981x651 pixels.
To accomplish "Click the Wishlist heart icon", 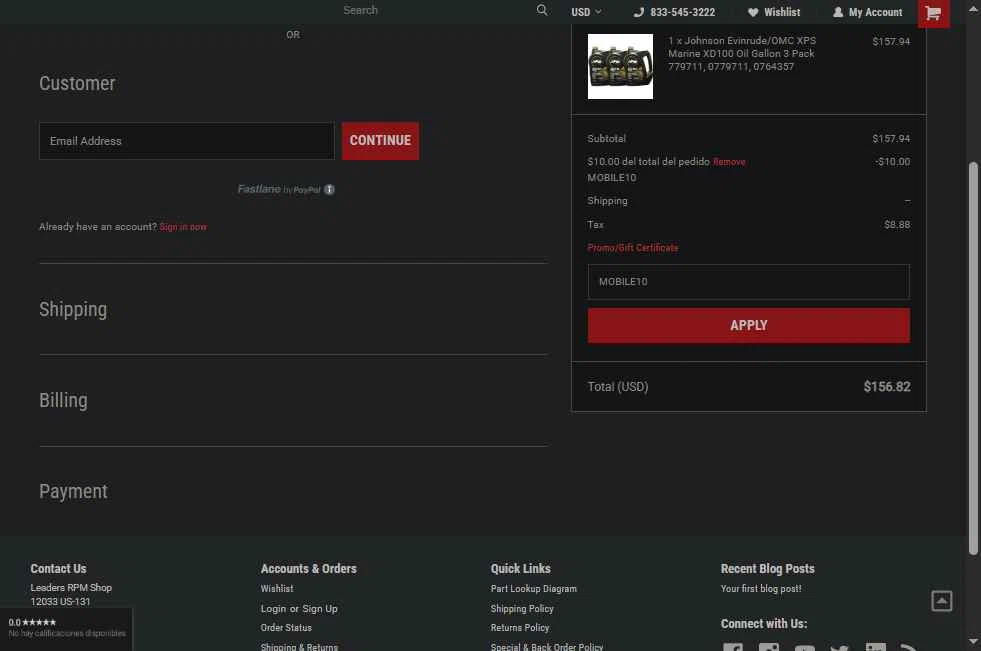I will pos(753,12).
